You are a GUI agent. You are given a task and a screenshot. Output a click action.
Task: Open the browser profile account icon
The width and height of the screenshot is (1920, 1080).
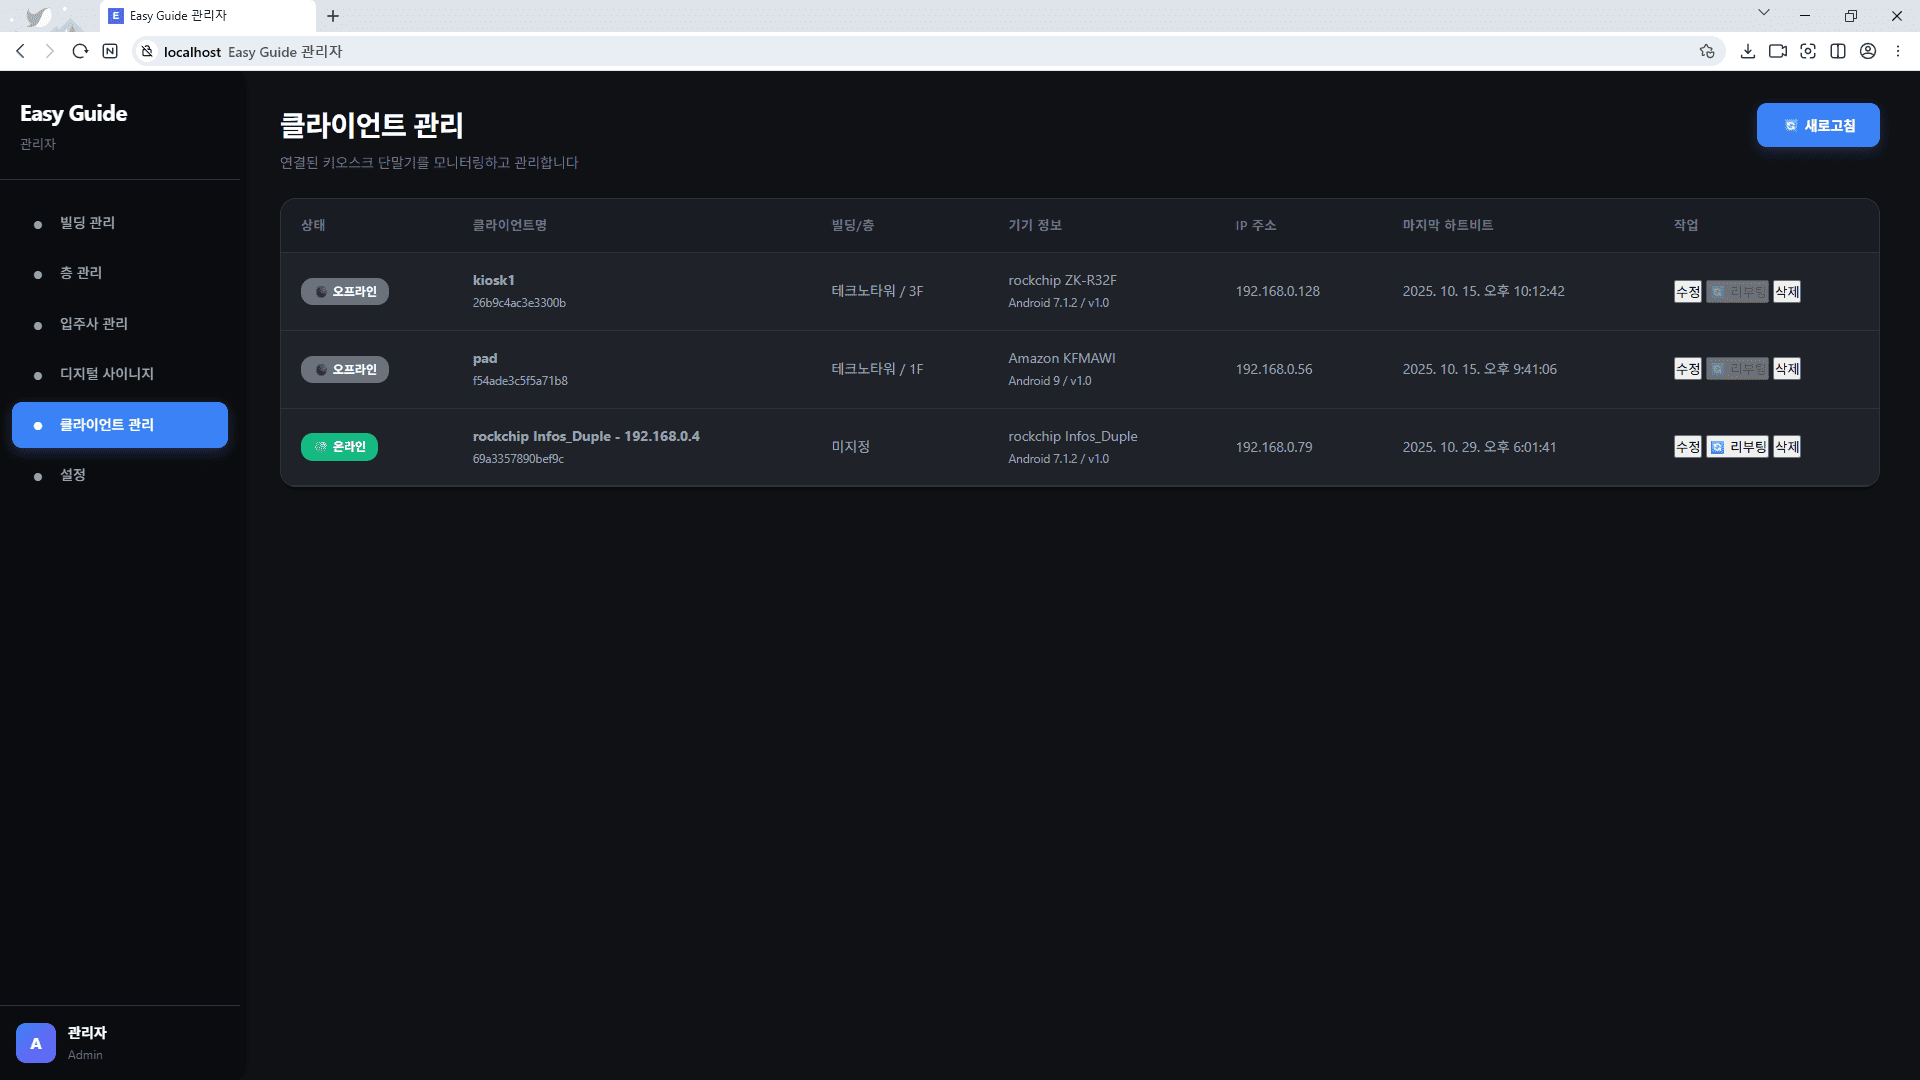[1867, 51]
